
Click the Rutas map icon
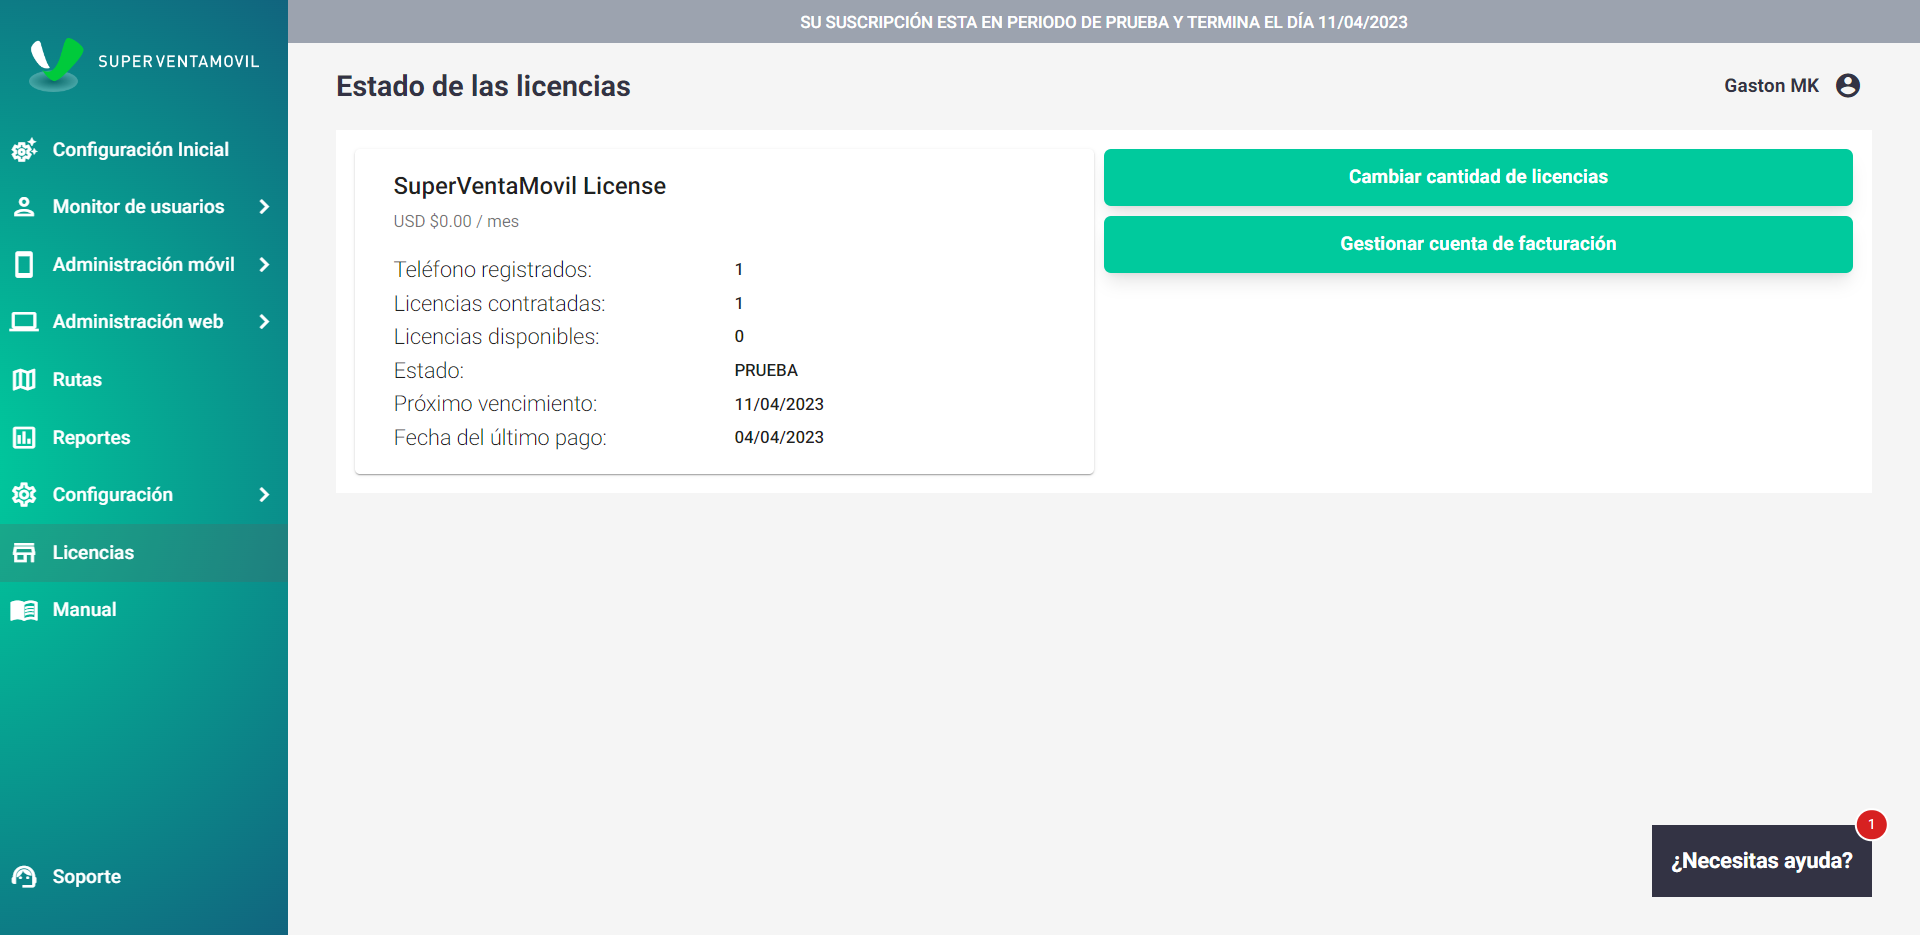coord(24,380)
